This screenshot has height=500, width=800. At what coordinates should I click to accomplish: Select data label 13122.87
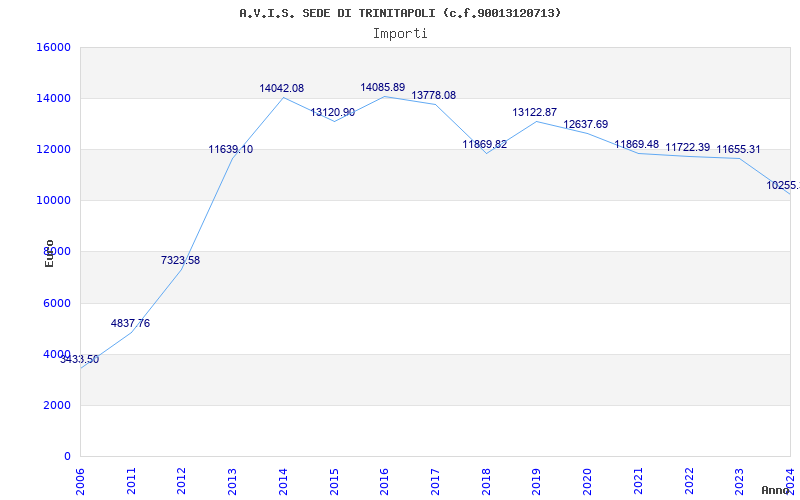pyautogui.click(x=535, y=113)
